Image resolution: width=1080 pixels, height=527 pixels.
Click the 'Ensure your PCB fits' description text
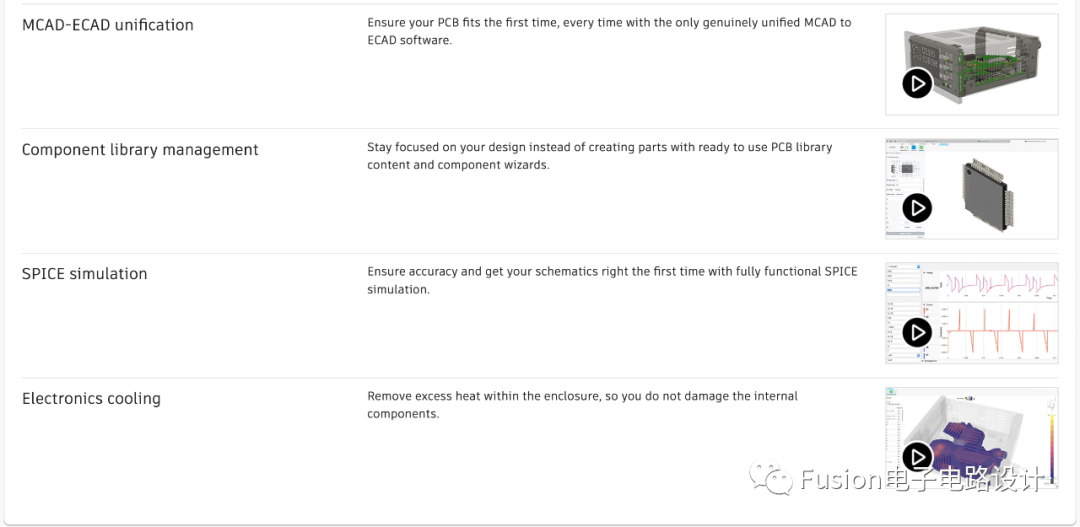point(608,31)
